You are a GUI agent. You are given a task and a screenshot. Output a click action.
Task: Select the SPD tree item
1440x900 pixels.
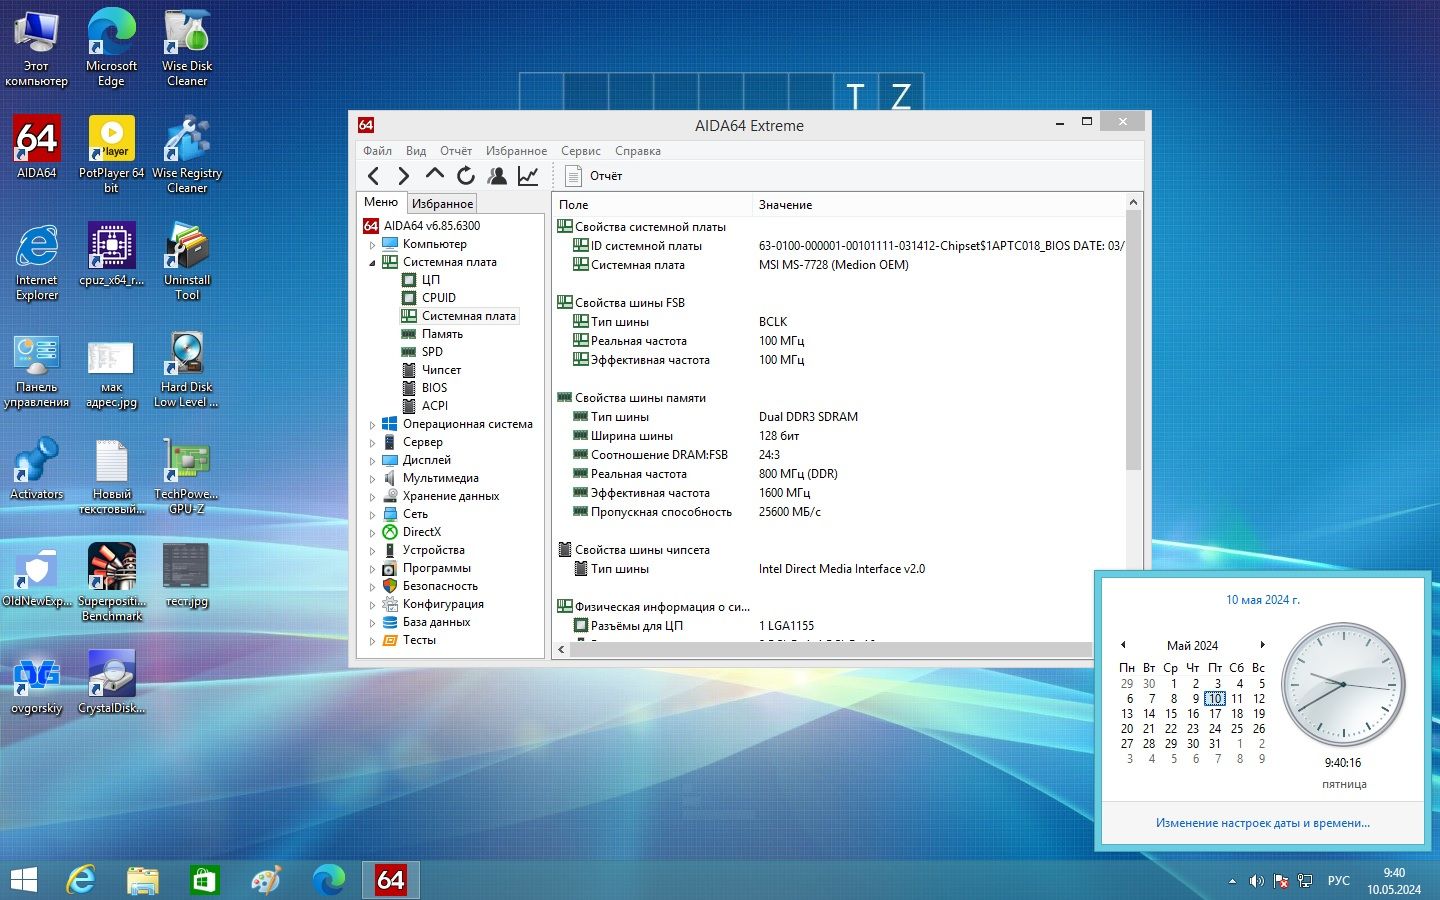click(432, 352)
